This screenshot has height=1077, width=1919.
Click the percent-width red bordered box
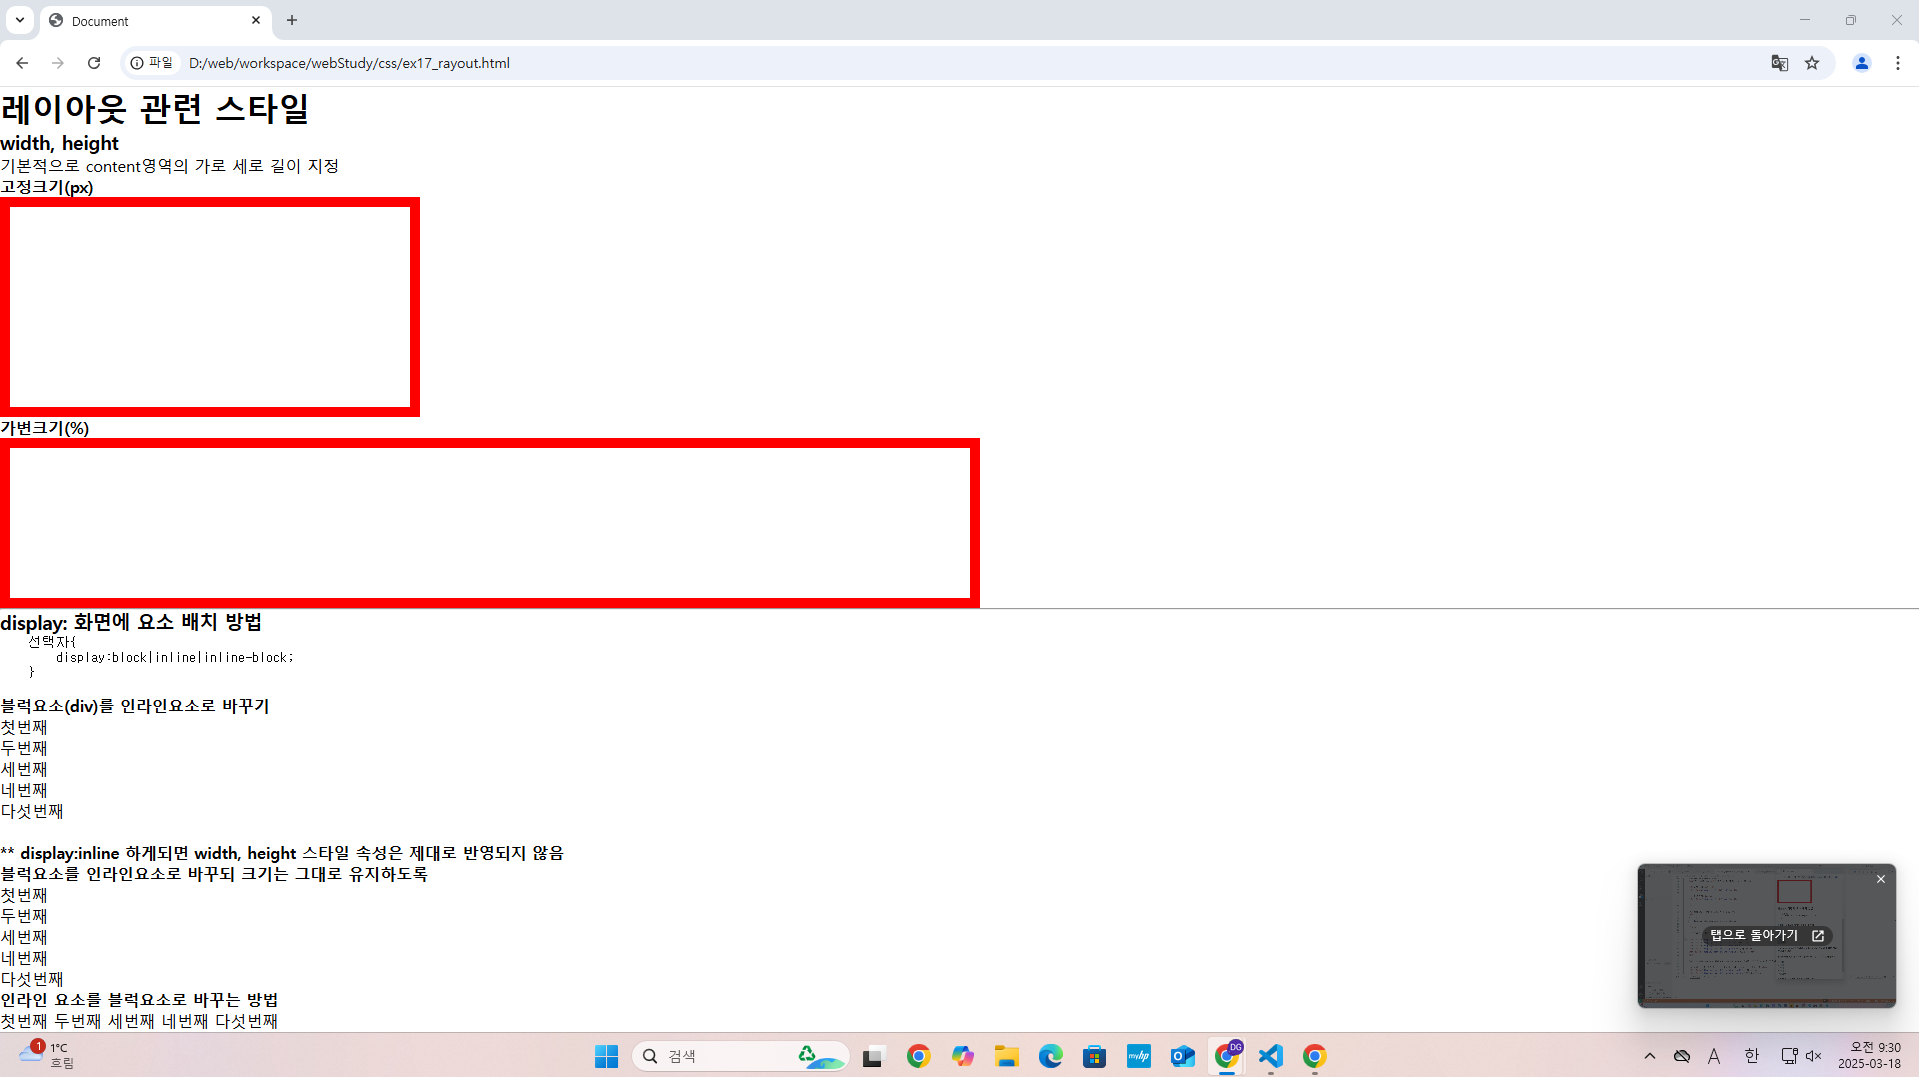click(x=490, y=523)
